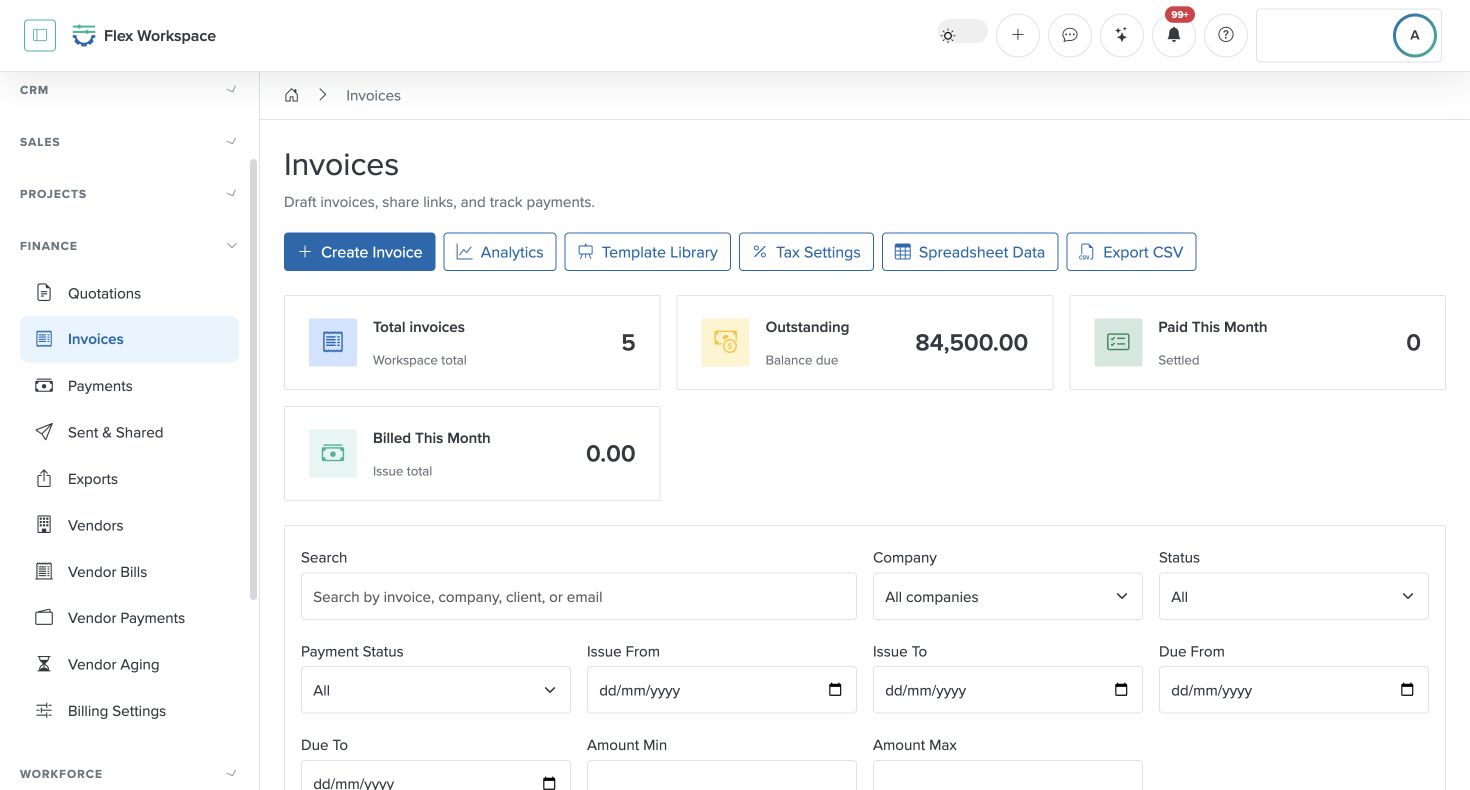Open the Analytics view
1470x790 pixels.
pos(499,252)
